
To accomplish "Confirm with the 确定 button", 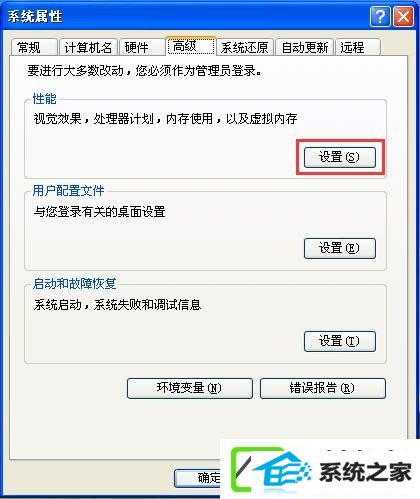I will click(x=197, y=478).
